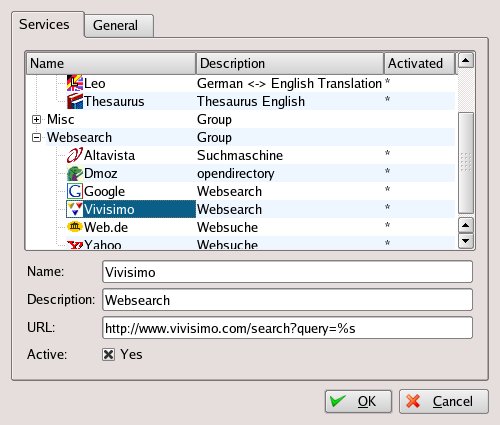
Task: Click the Yahoo logo icon
Action: click(x=75, y=245)
